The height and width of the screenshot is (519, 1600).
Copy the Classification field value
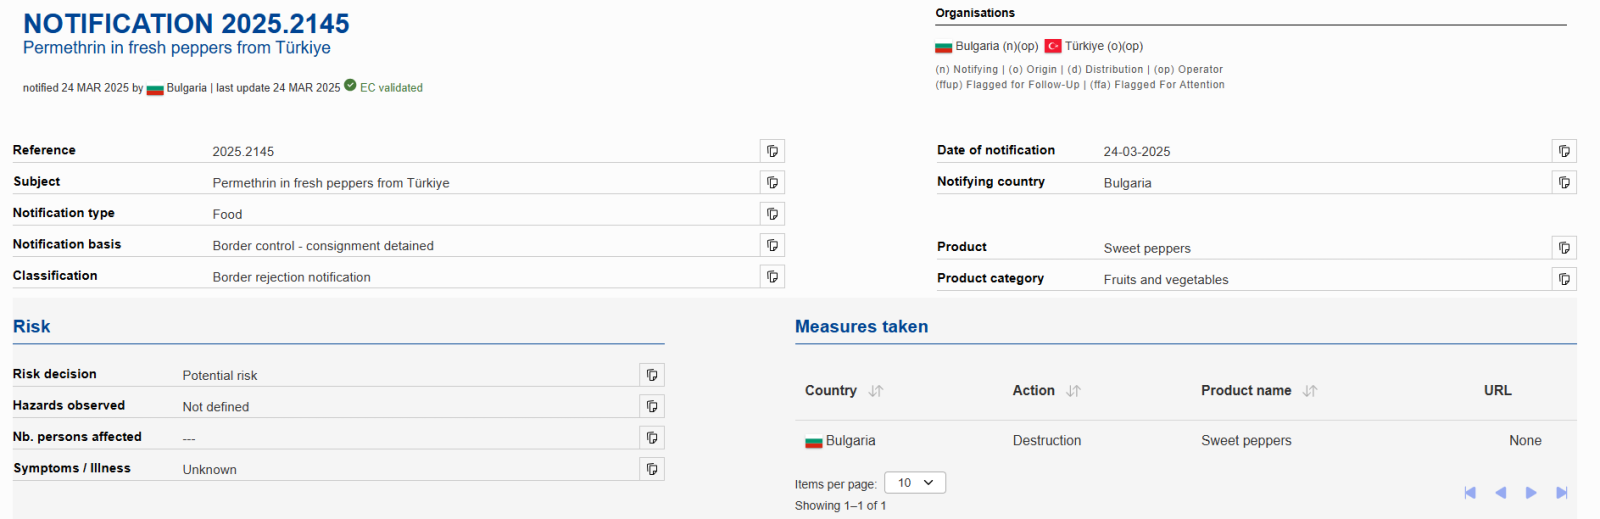pyautogui.click(x=772, y=276)
